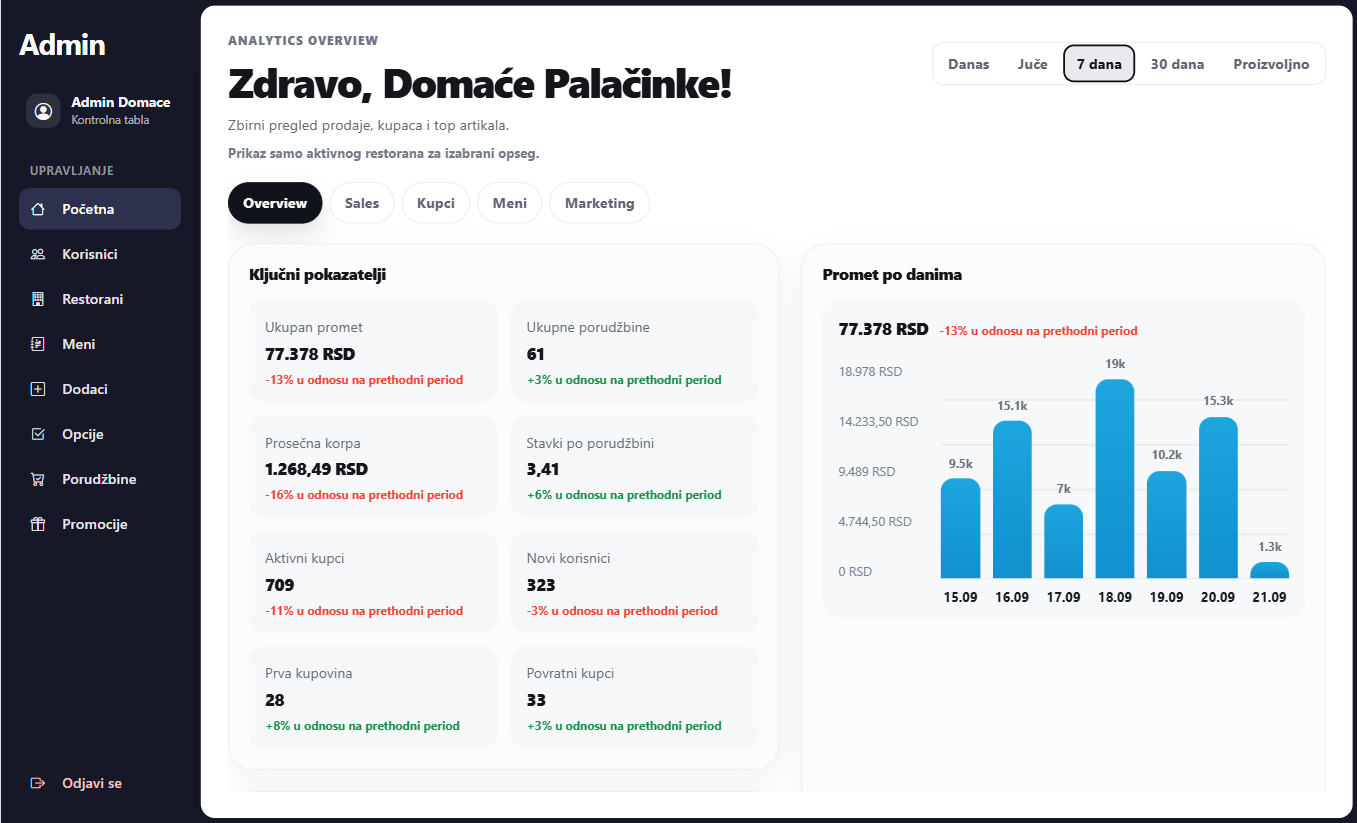Click the cart icon beside Porudžbine
Viewport: 1357px width, 823px height.
click(x=38, y=479)
